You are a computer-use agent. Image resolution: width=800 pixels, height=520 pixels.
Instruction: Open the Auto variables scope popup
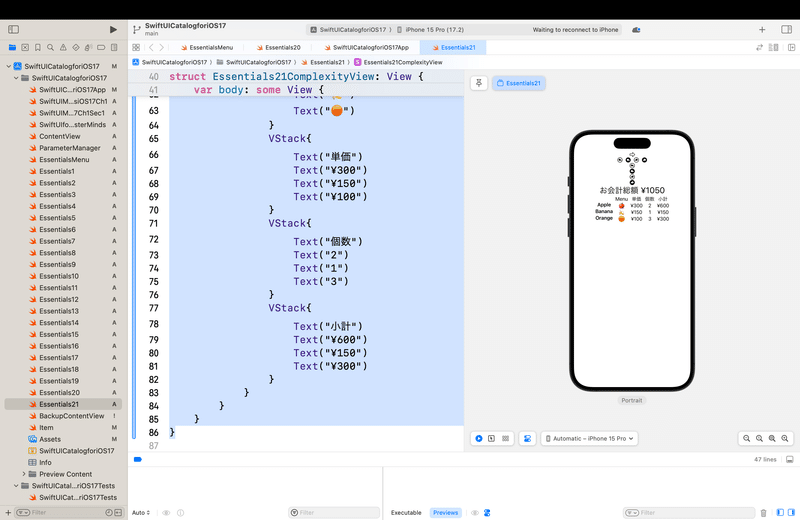tap(141, 512)
